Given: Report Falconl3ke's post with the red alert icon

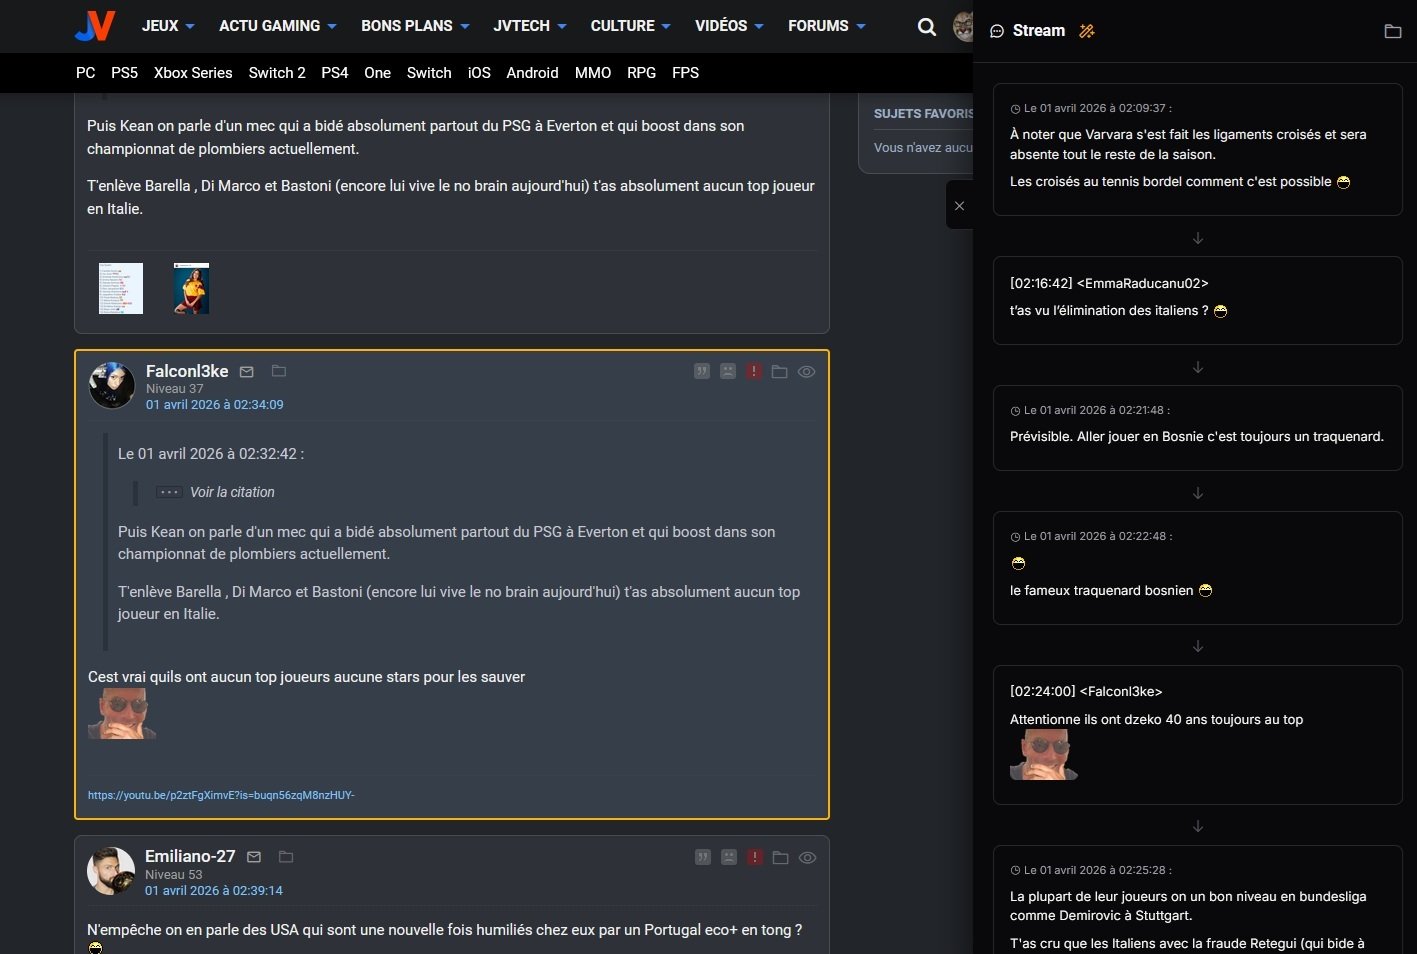Looking at the screenshot, I should pos(754,371).
